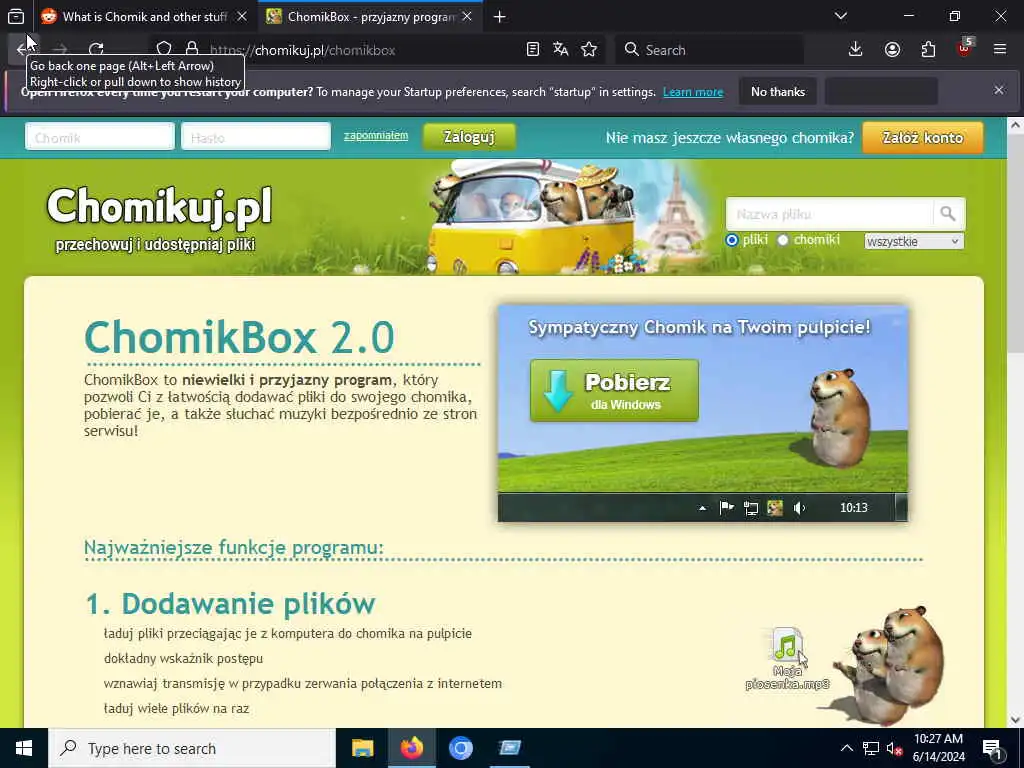This screenshot has height=768, width=1024.
Task: Click the Firefox icon in taskbar
Action: coord(411,748)
